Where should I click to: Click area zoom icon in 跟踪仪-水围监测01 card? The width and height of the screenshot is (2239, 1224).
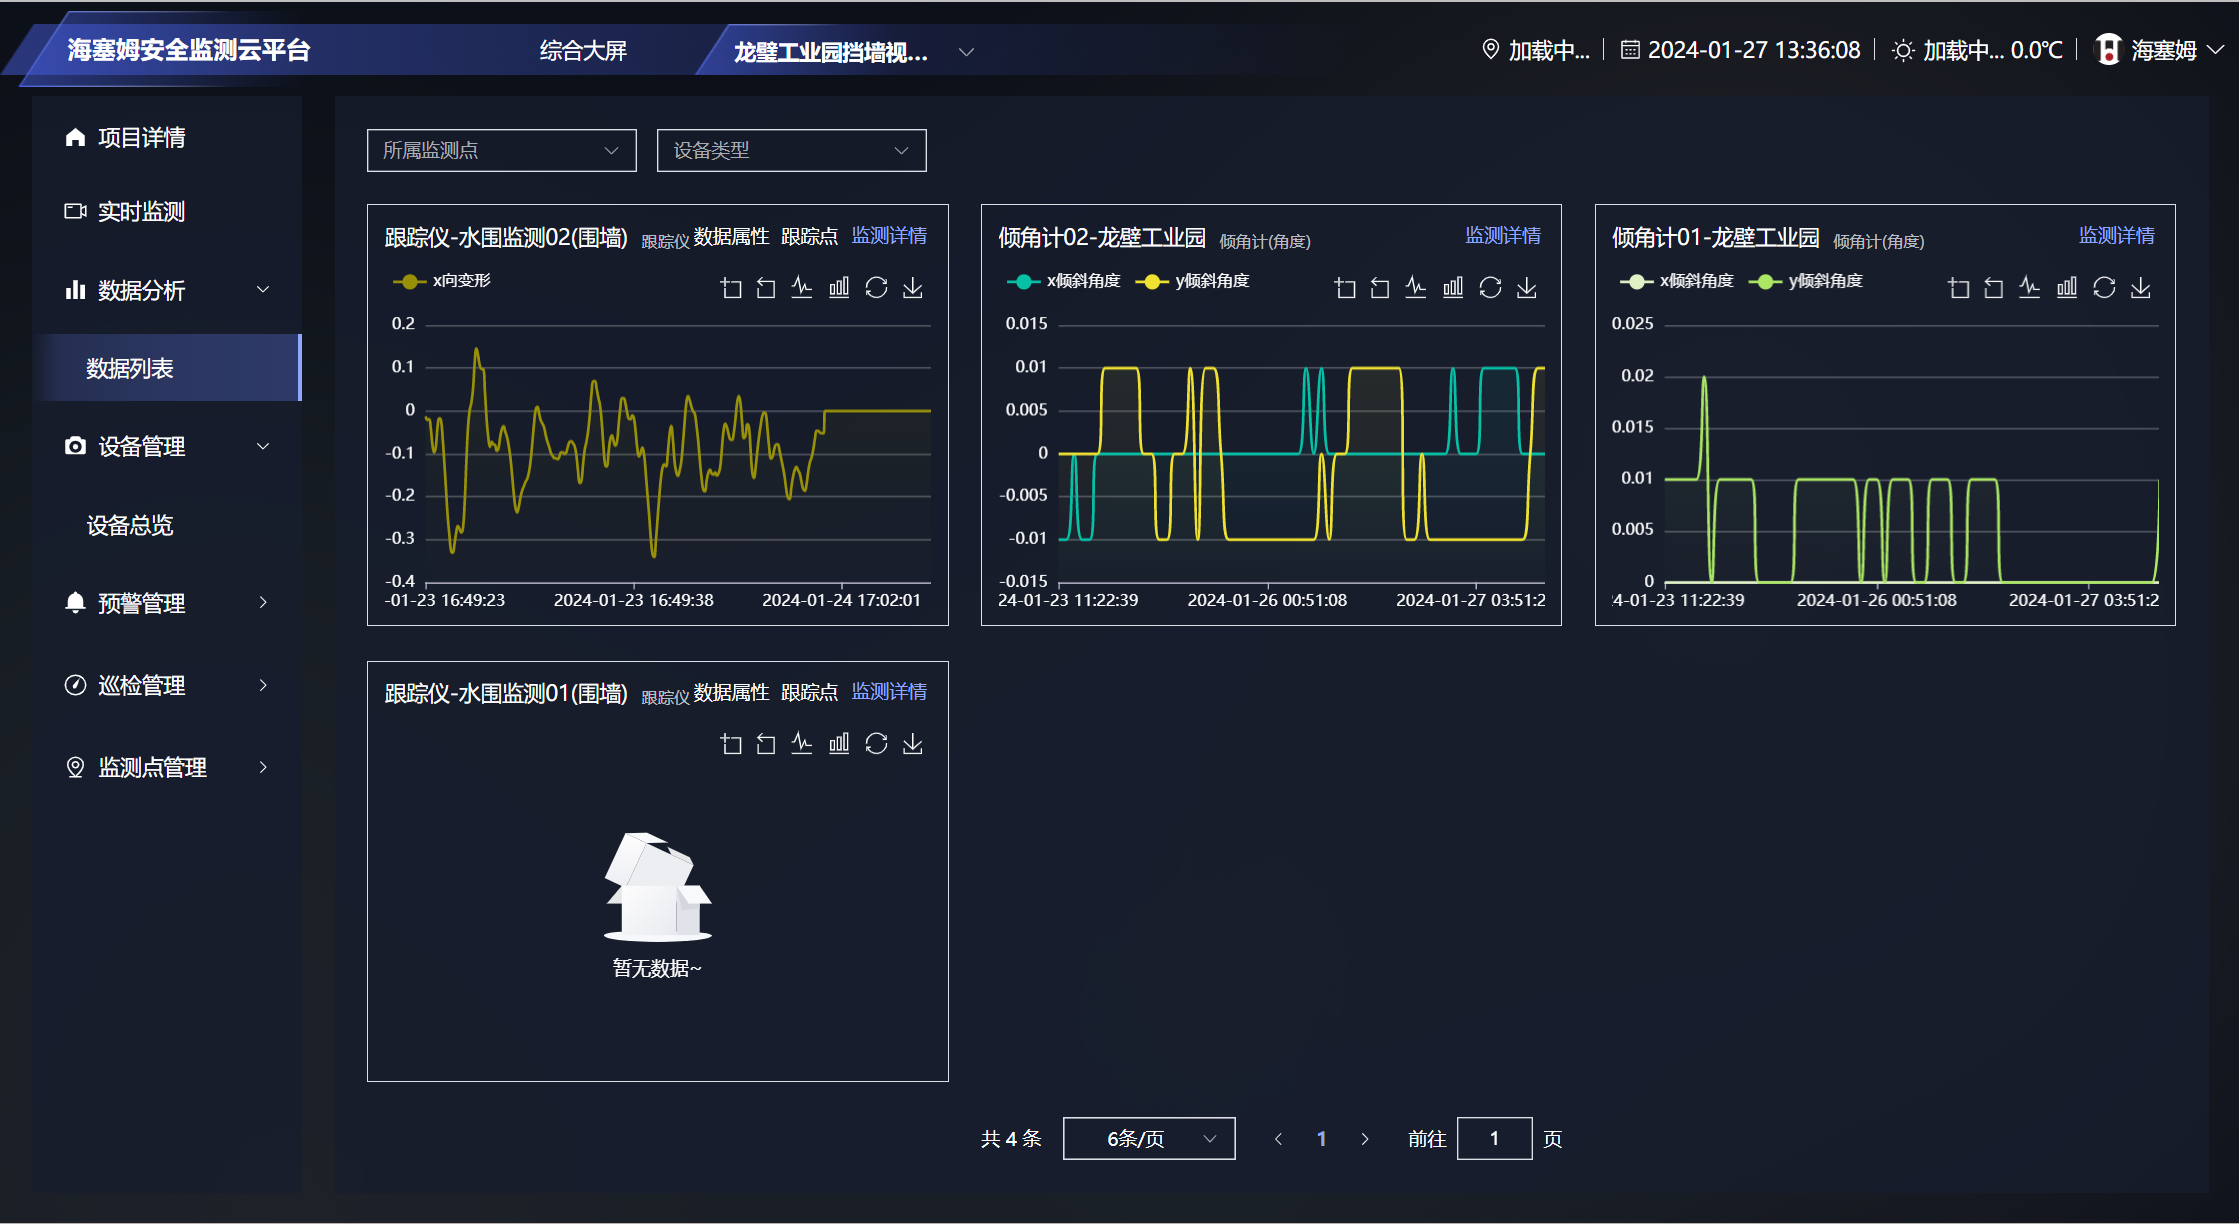coord(731,744)
